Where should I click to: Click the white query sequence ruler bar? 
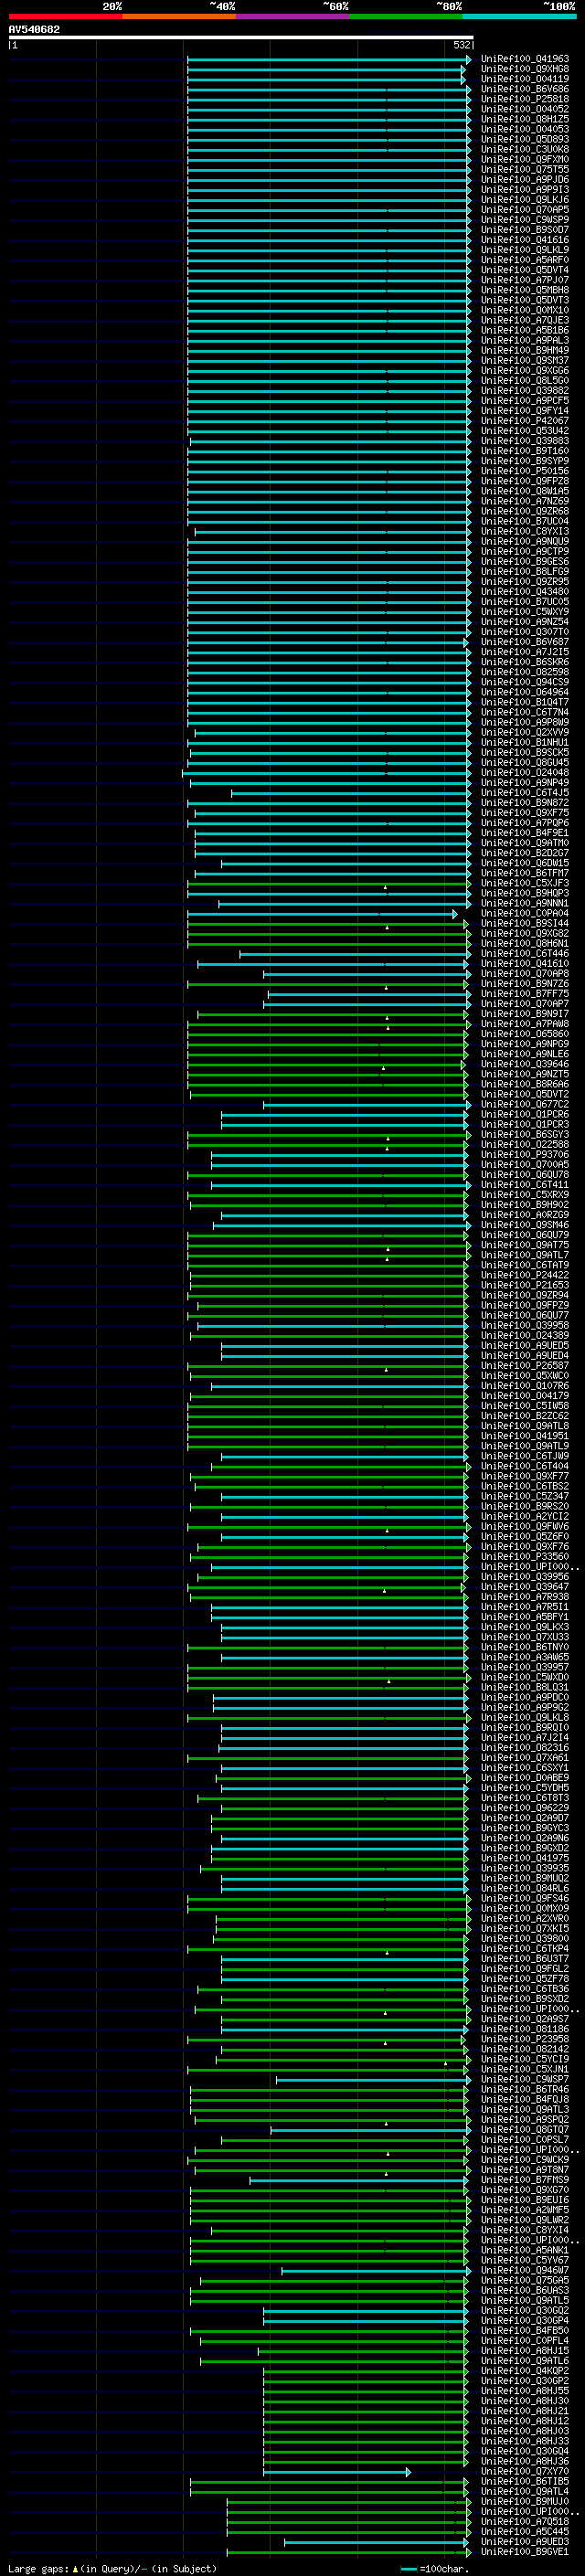click(240, 37)
